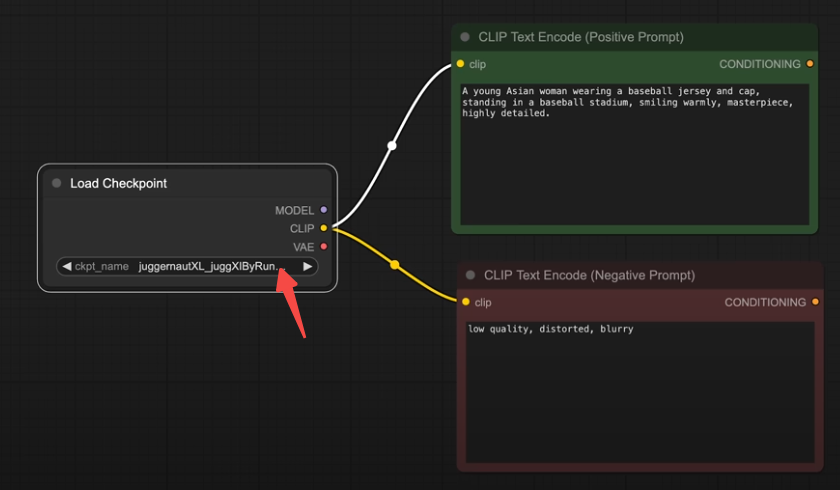Click the CLIP output socket on Load Checkpoint
This screenshot has height=490, width=840.
coord(323,228)
